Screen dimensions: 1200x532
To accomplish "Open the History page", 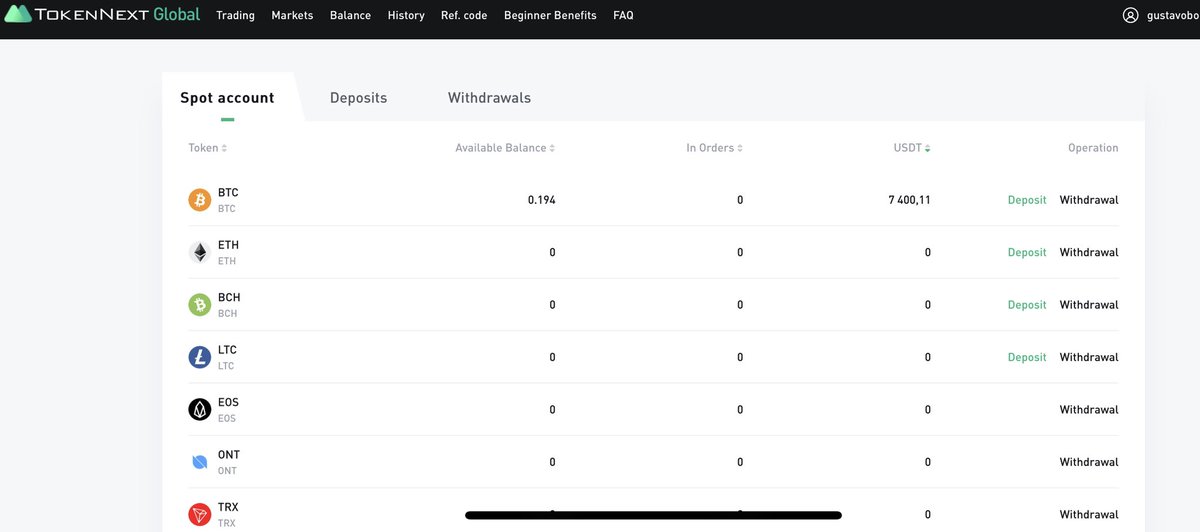I will tap(406, 15).
